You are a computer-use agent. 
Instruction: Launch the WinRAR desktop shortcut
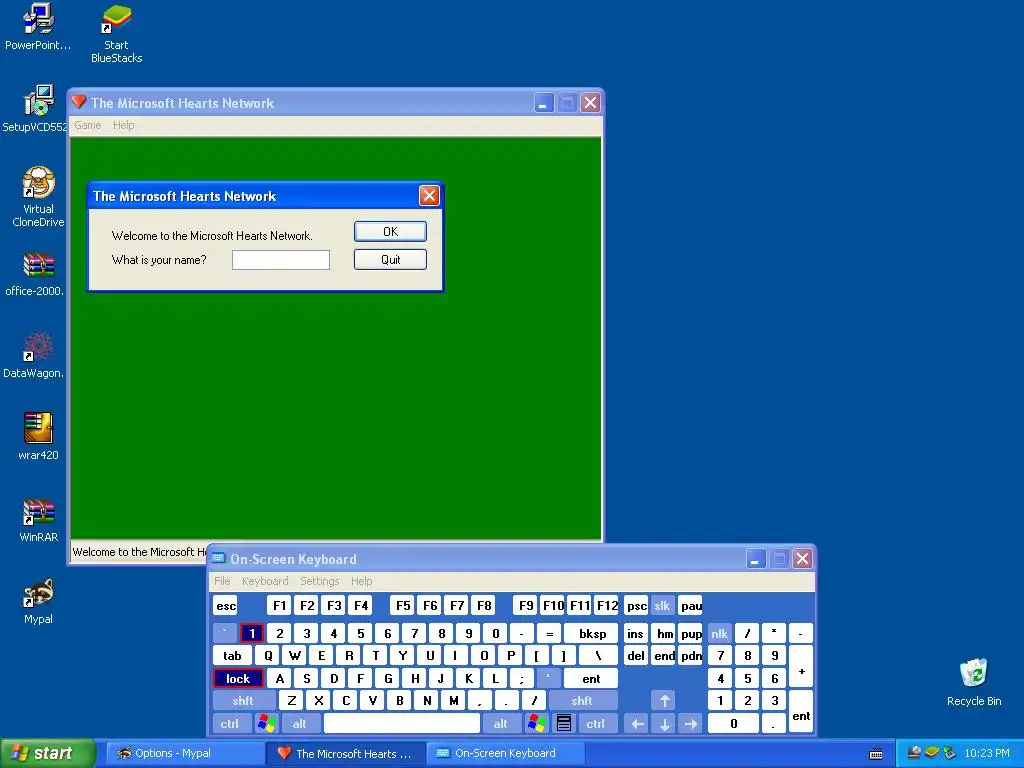point(39,520)
